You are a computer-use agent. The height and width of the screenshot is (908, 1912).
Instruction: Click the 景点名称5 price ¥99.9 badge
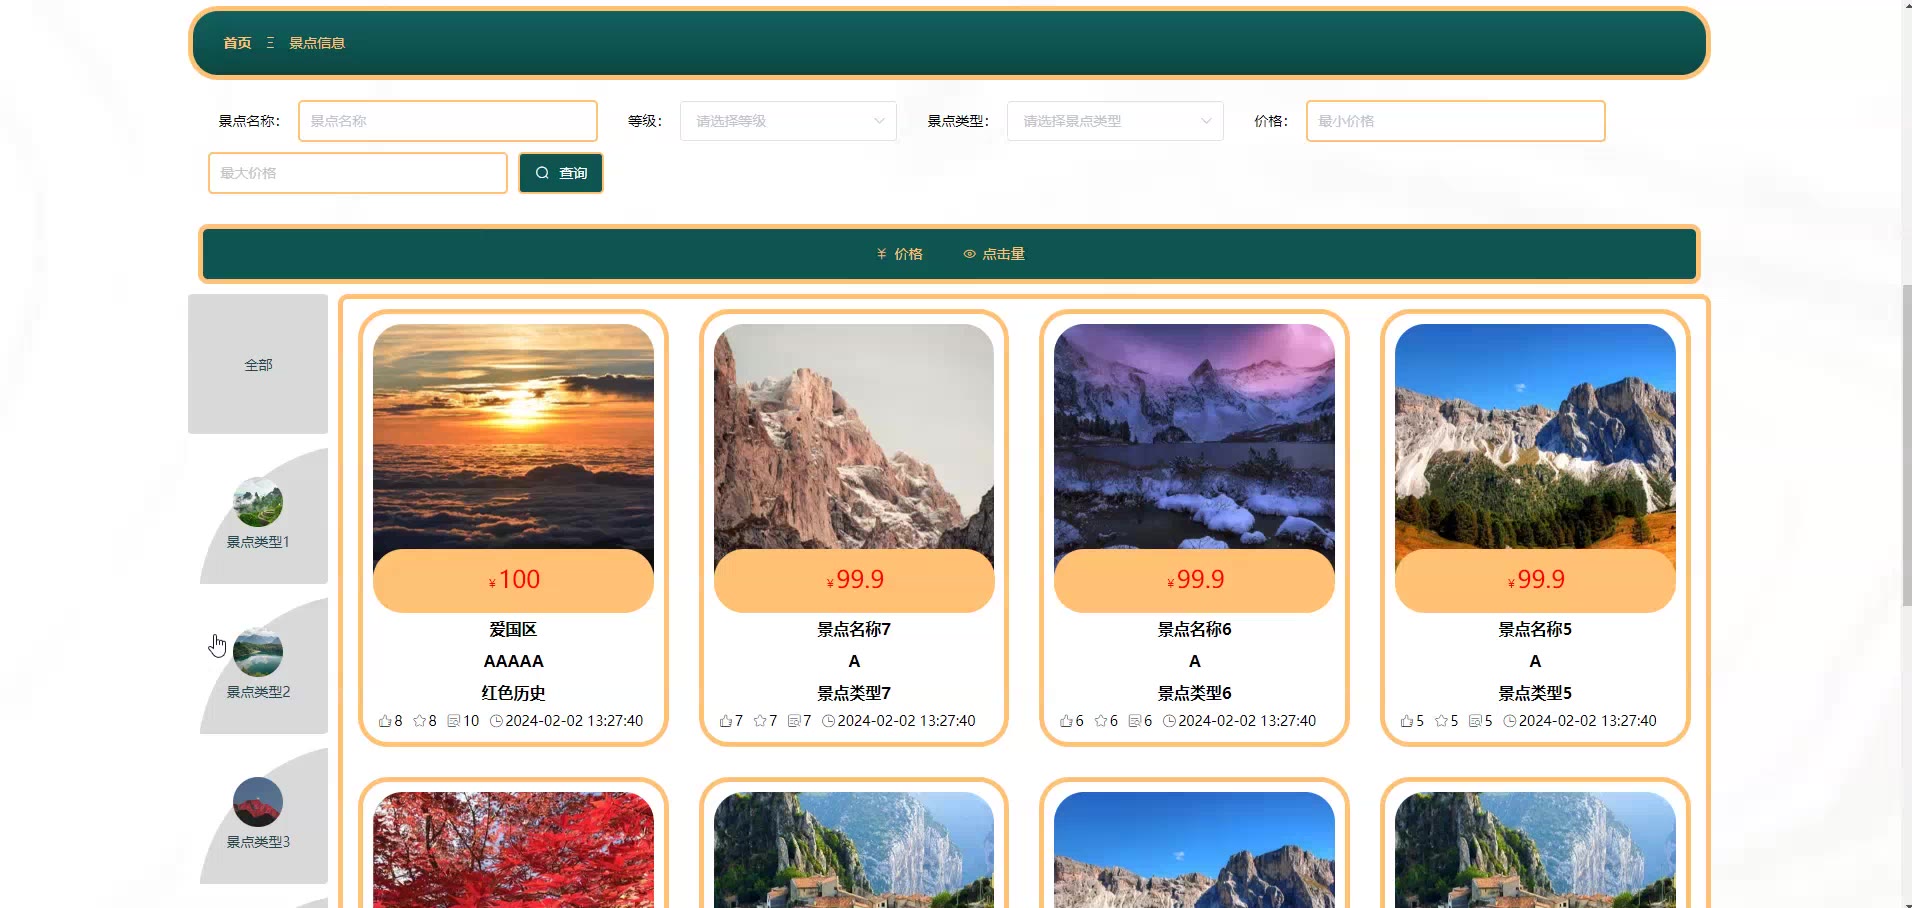1535,580
